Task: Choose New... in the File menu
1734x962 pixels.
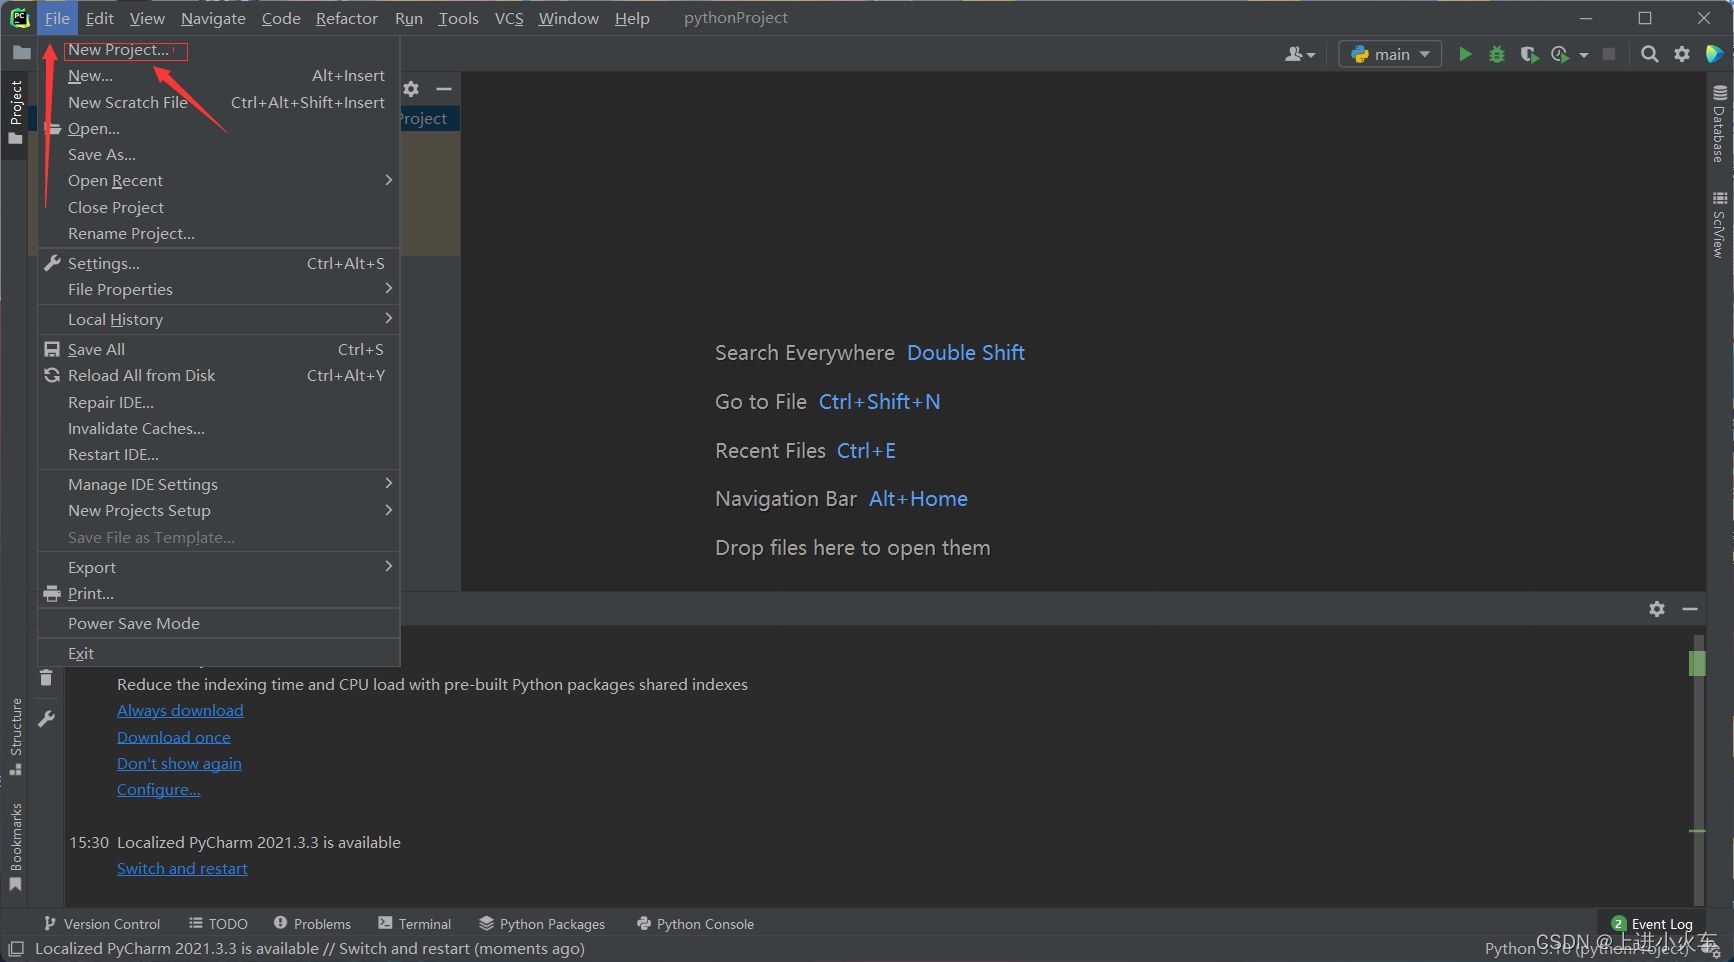Action: 218,76
